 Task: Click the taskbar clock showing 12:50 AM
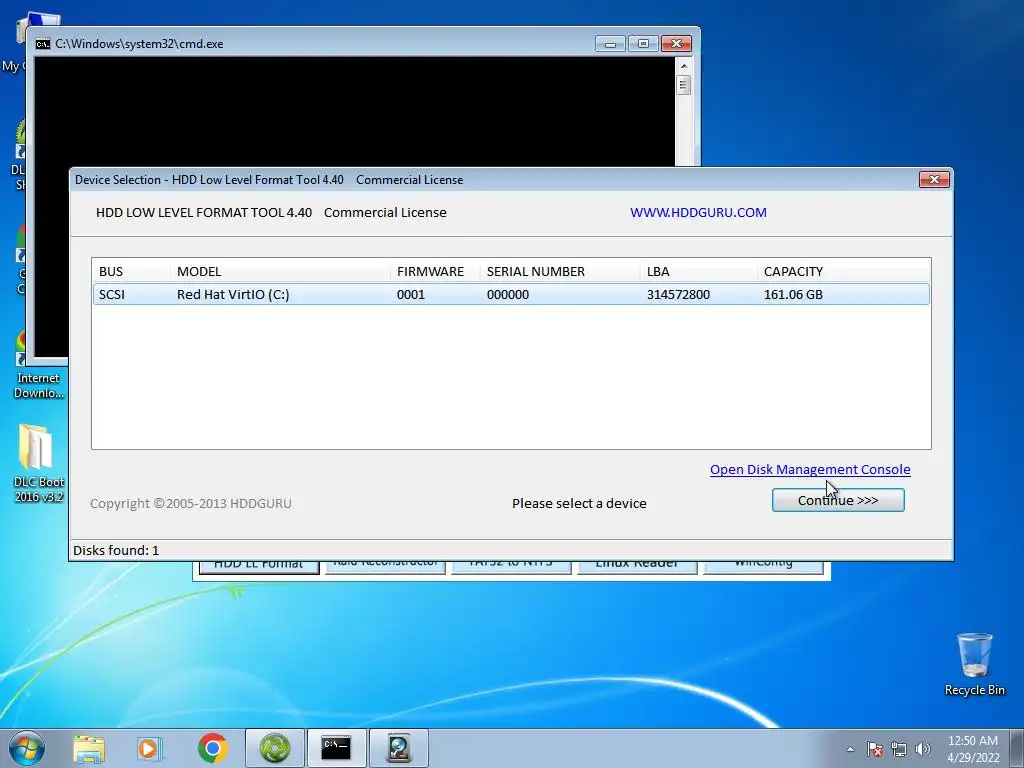[x=973, y=749]
